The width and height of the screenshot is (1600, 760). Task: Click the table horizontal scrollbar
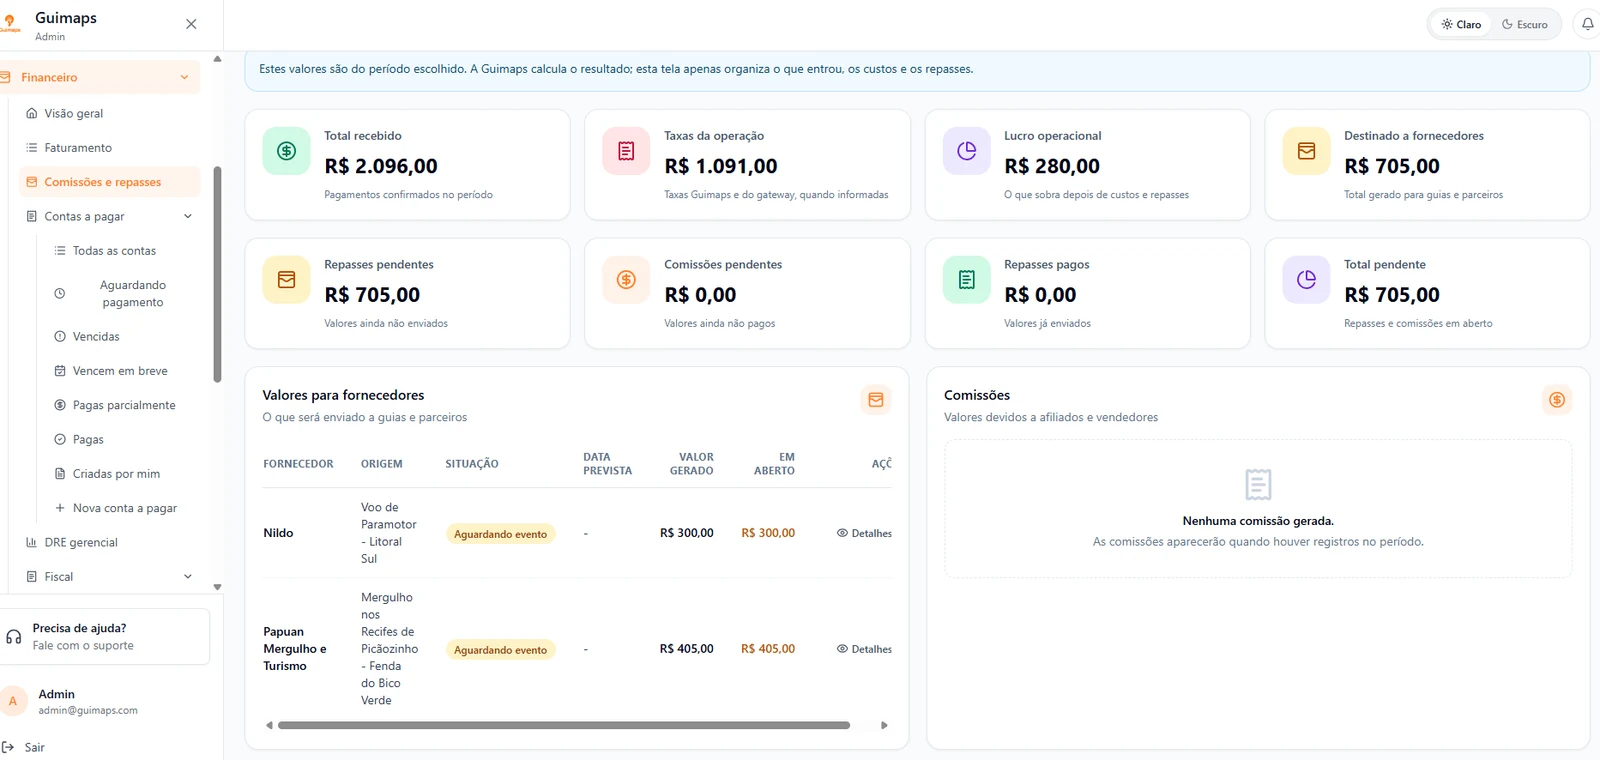pyautogui.click(x=564, y=726)
